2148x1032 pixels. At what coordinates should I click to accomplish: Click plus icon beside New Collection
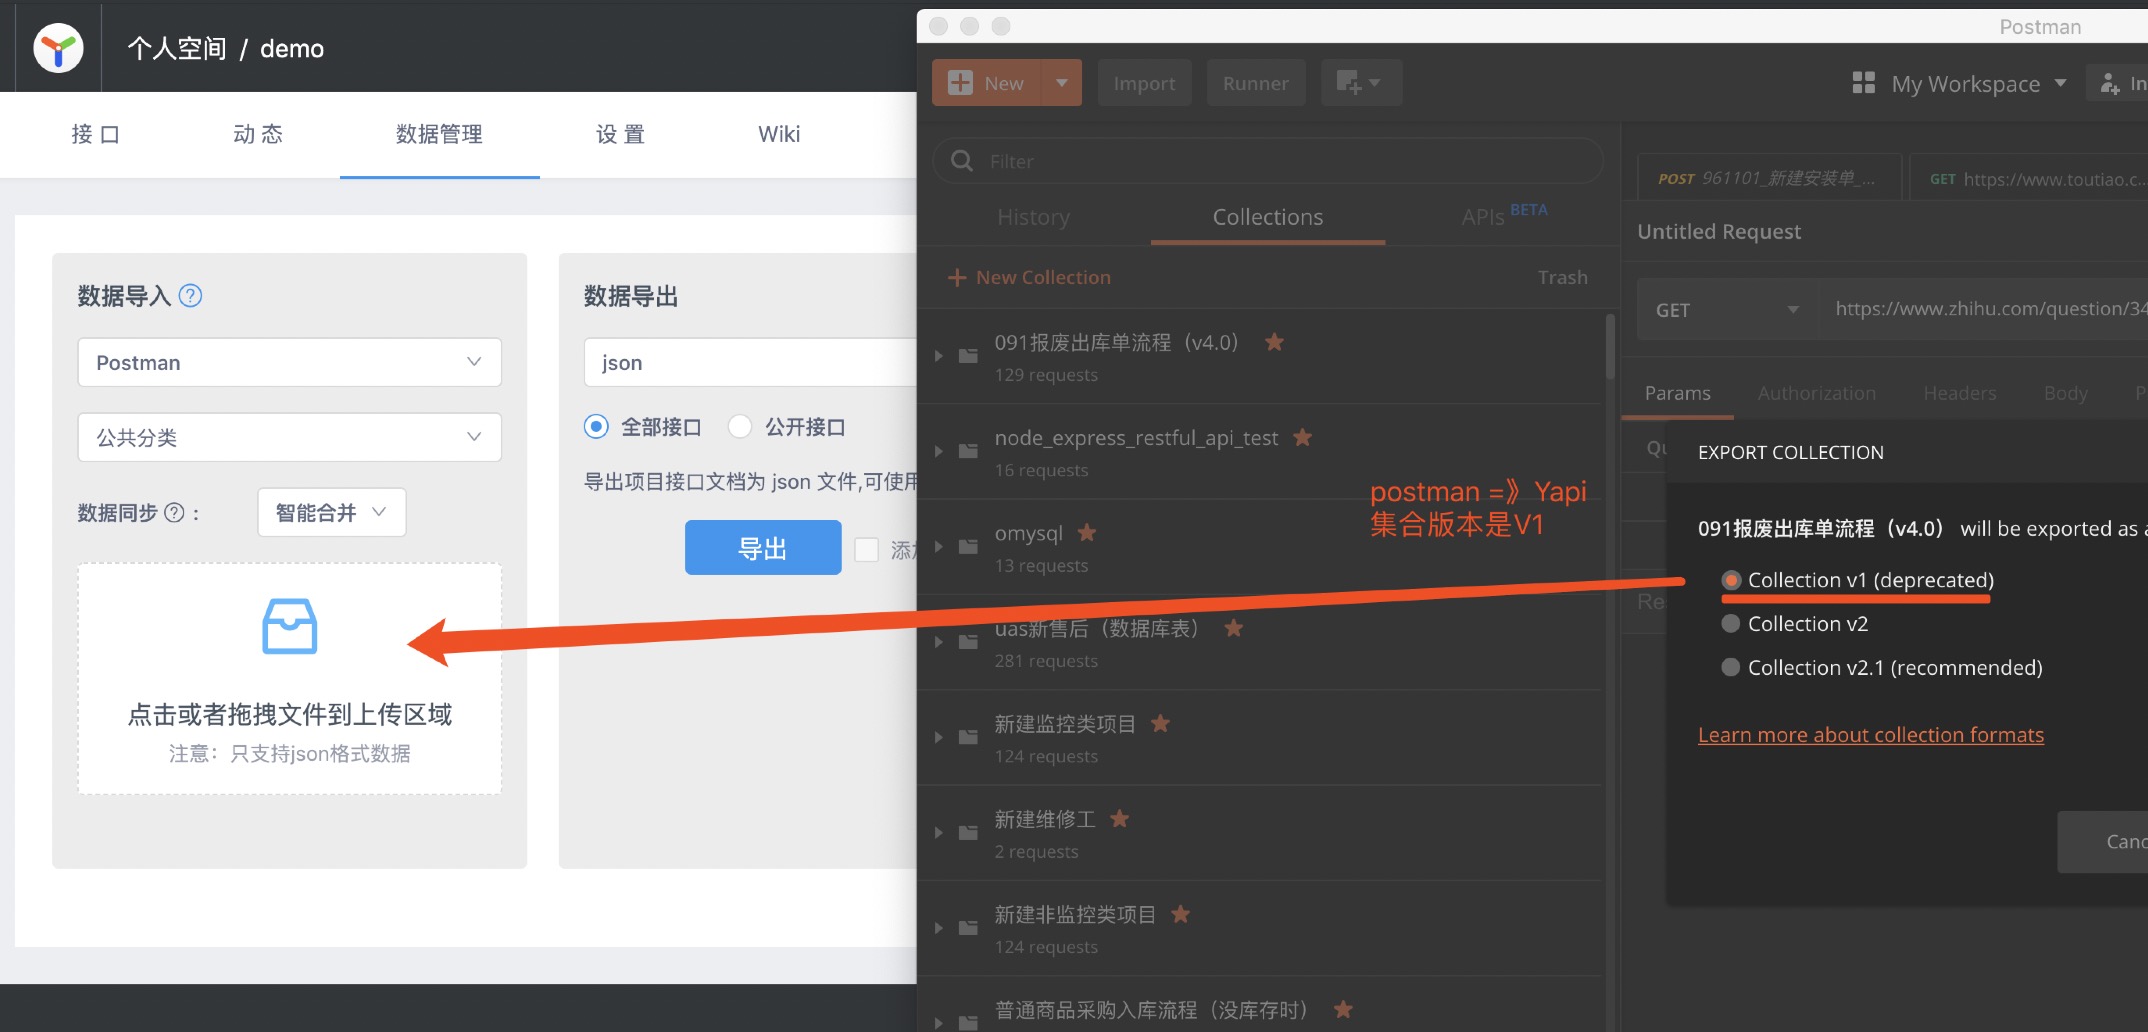click(x=957, y=277)
